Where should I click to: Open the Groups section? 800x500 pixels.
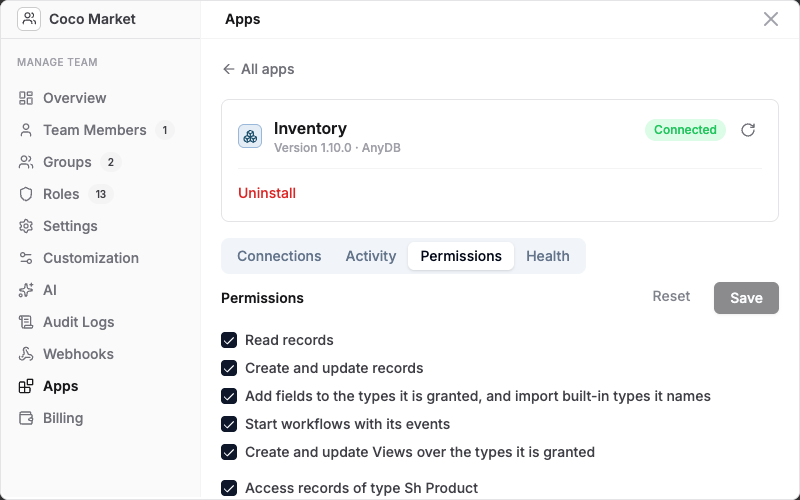click(x=67, y=162)
